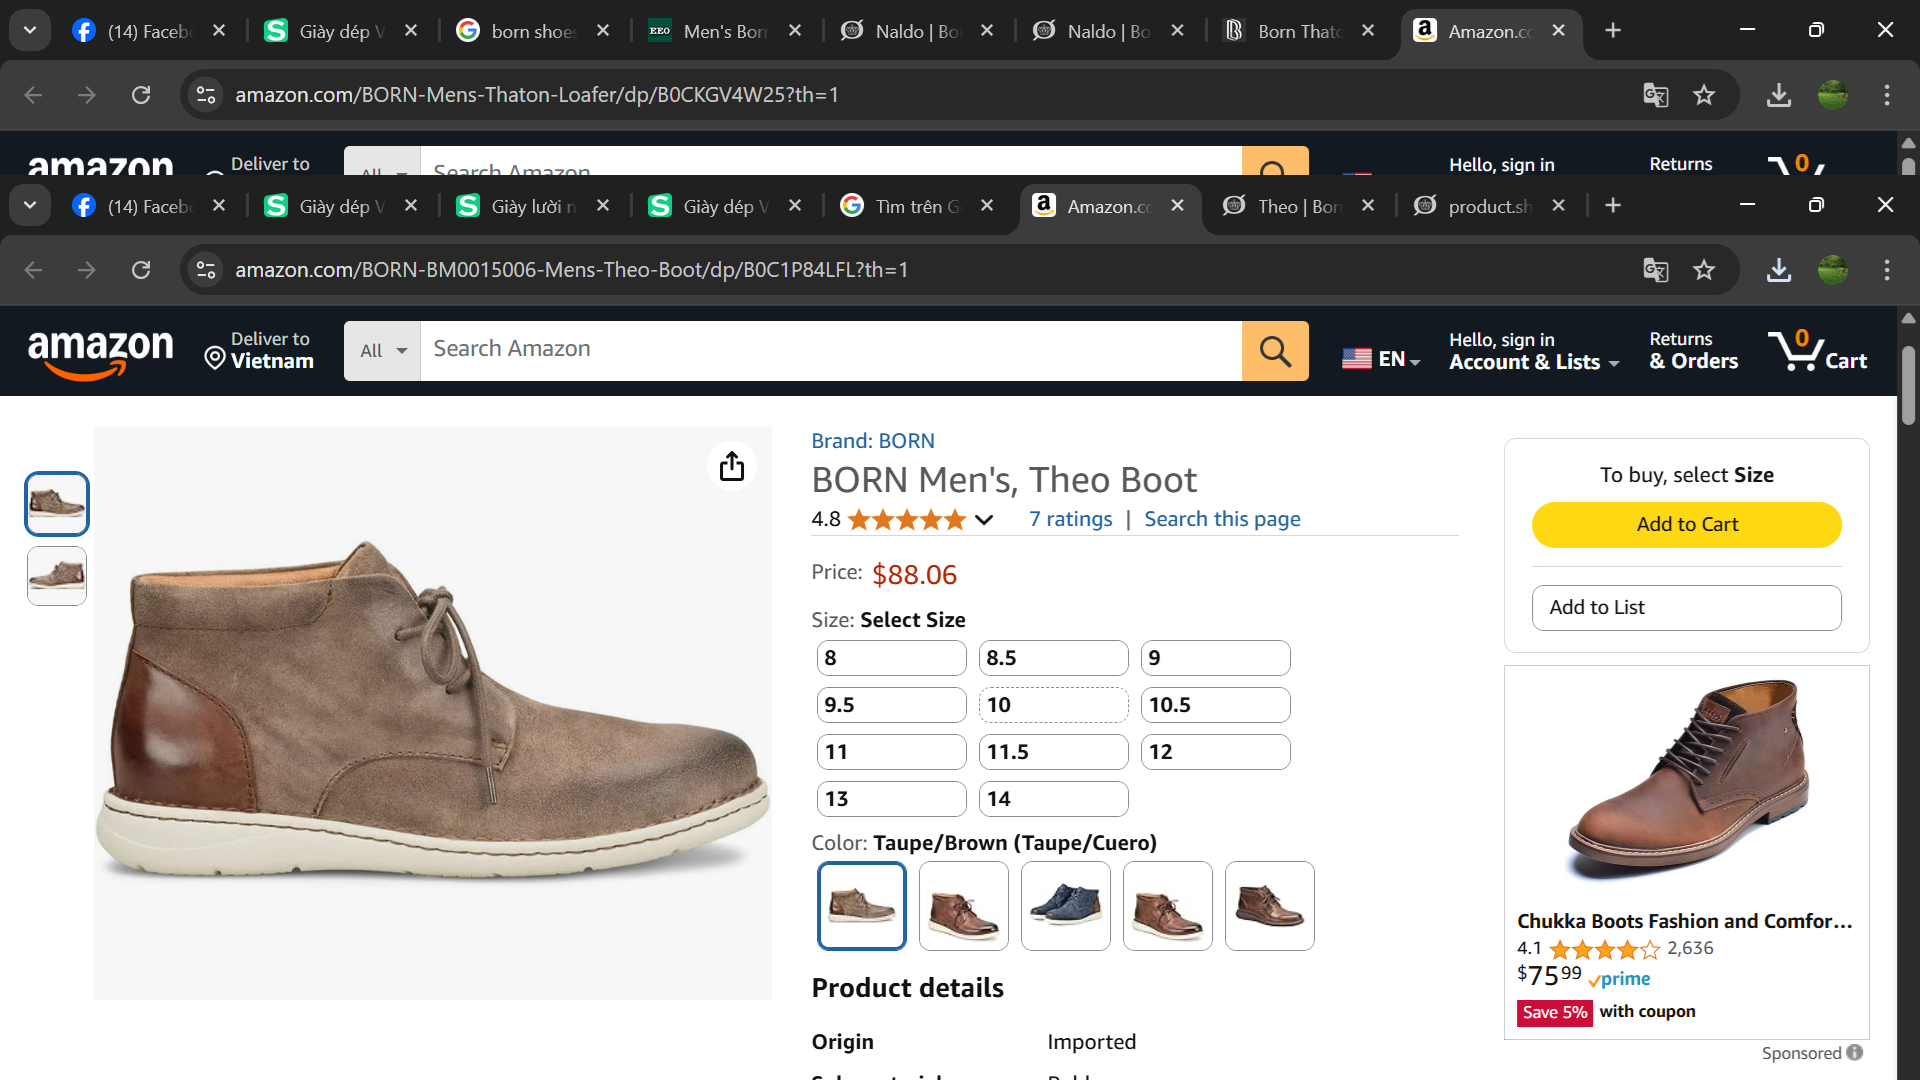Screen dimensions: 1920x1080
Task: Click the Search Amazon input field
Action: [831, 351]
